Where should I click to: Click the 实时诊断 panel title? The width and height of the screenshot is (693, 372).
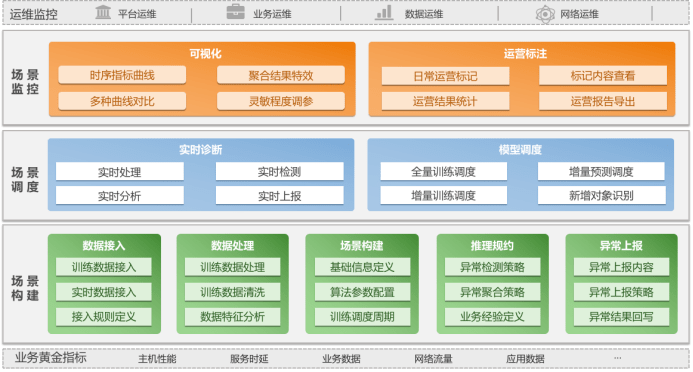(x=201, y=150)
